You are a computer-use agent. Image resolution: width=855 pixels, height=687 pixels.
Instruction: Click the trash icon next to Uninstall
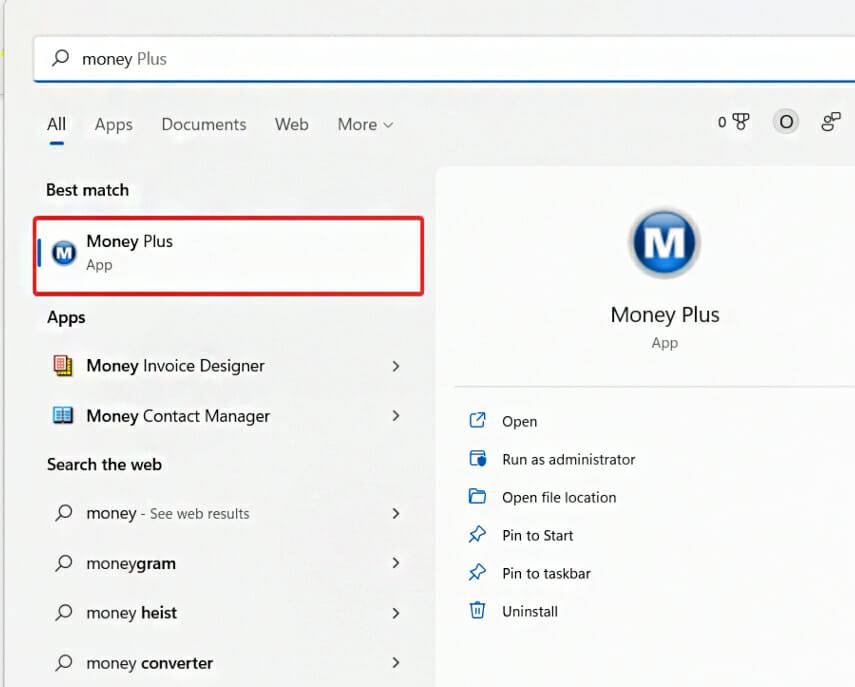pos(480,611)
